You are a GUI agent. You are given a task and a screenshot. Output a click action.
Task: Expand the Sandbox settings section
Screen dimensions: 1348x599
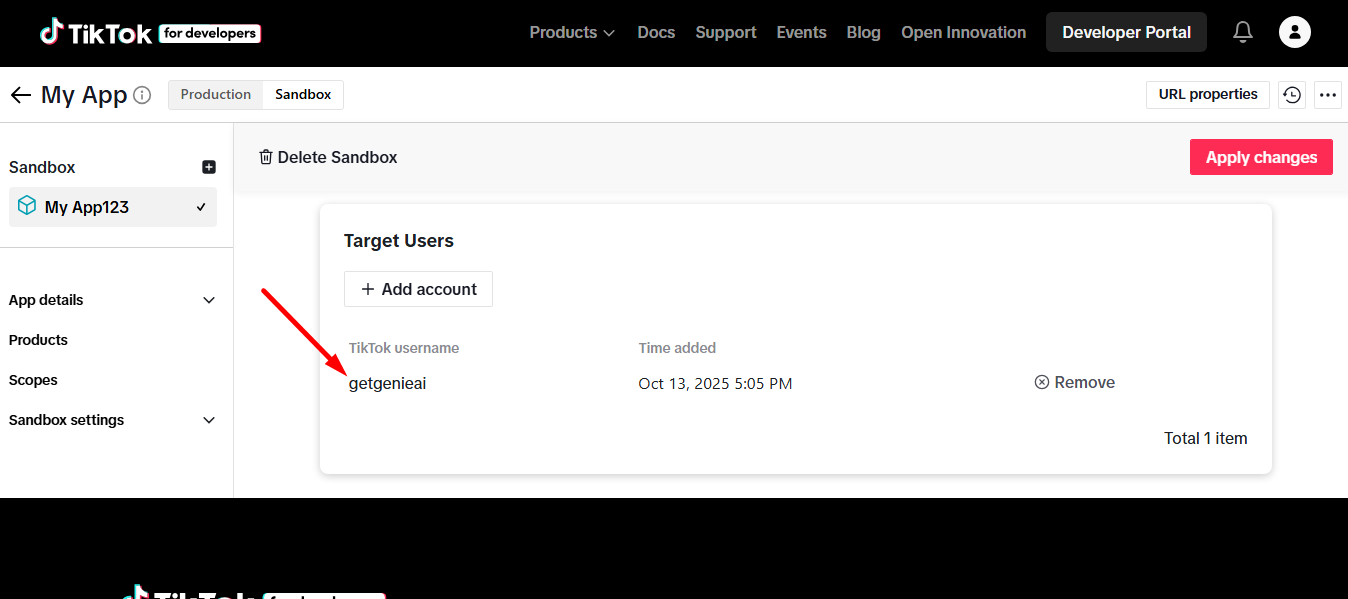(x=112, y=420)
